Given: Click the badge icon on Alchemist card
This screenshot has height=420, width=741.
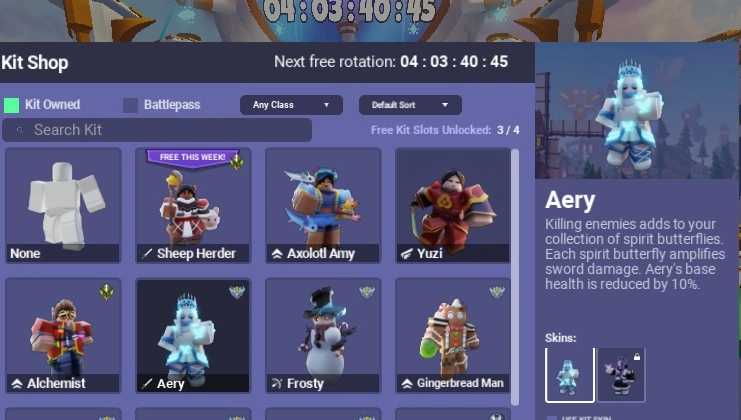Looking at the screenshot, I should coord(107,292).
